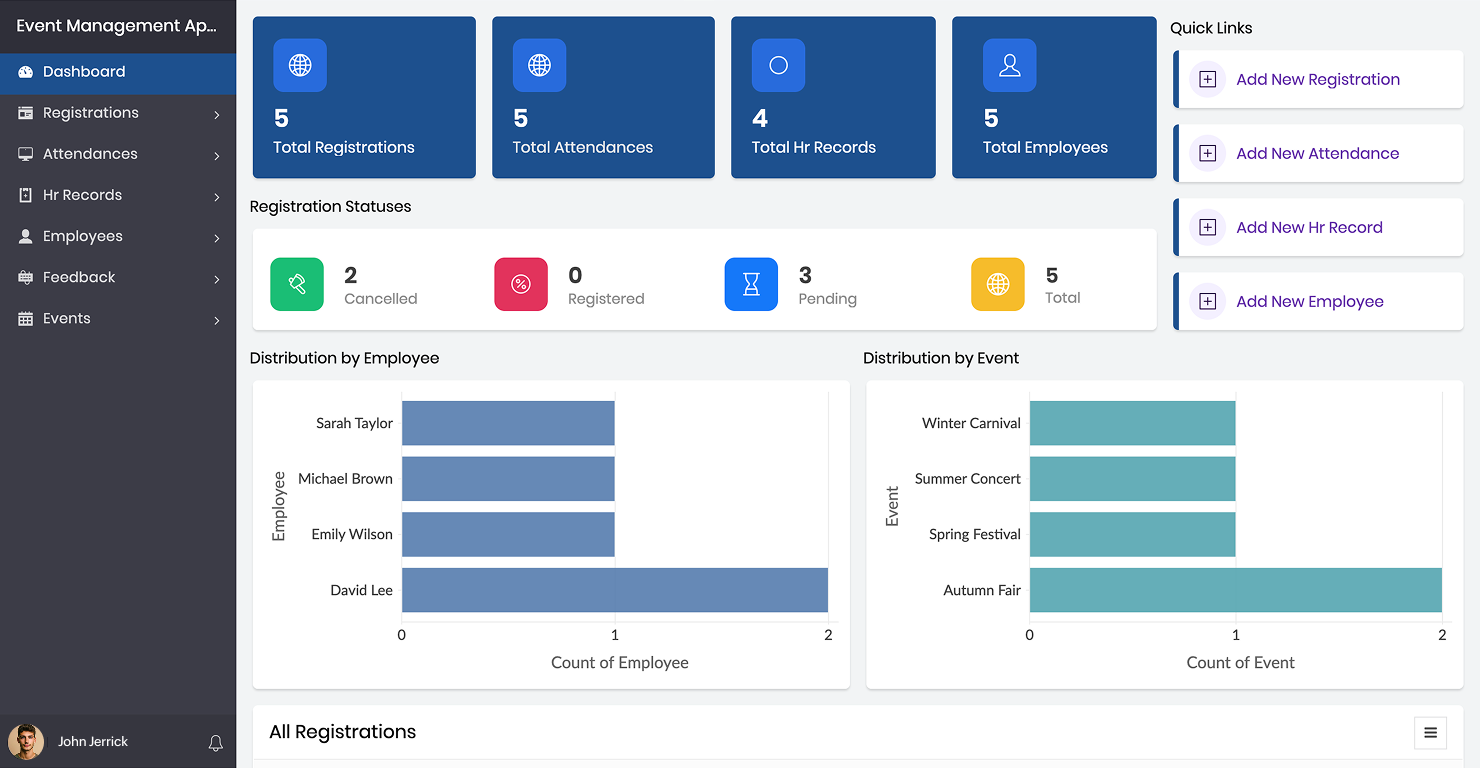Expand the Registrations sidebar chevron
Viewport: 1480px width, 768px height.
217,115
